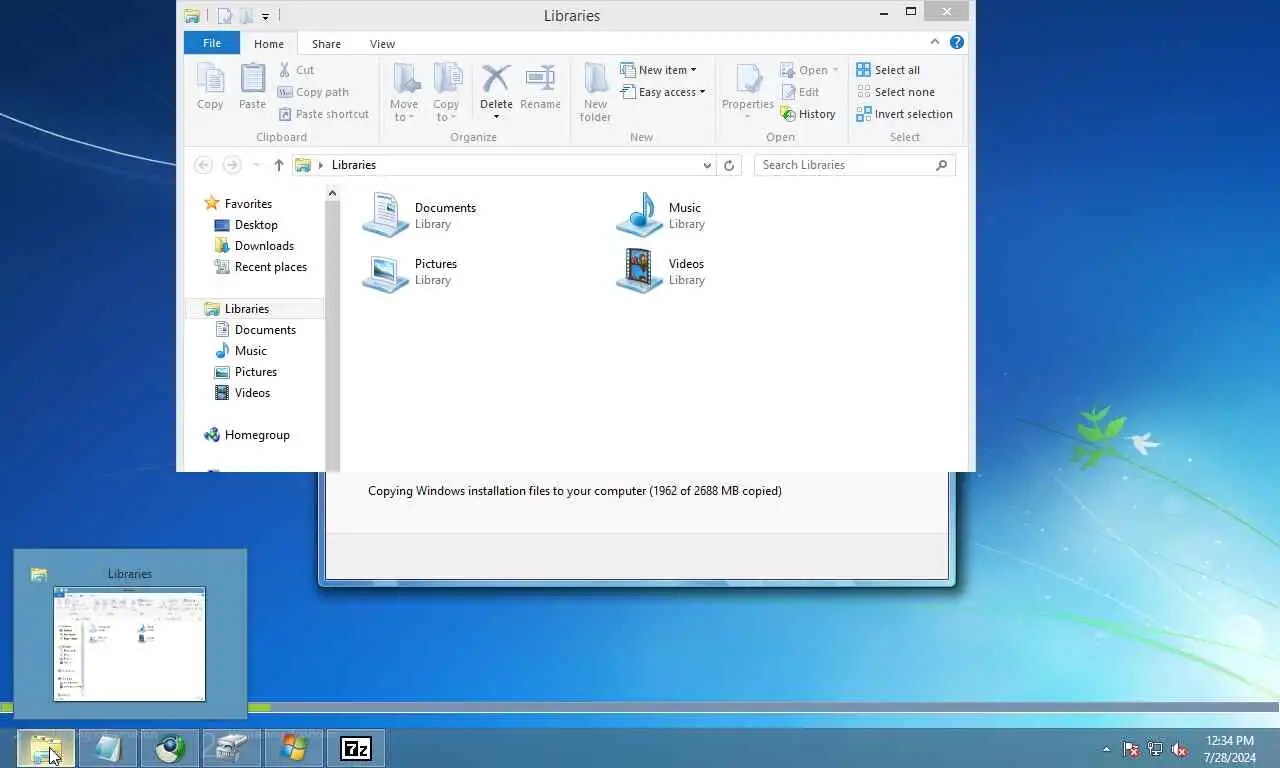Click Select none in the ribbon
This screenshot has height=768, width=1280.
point(895,92)
